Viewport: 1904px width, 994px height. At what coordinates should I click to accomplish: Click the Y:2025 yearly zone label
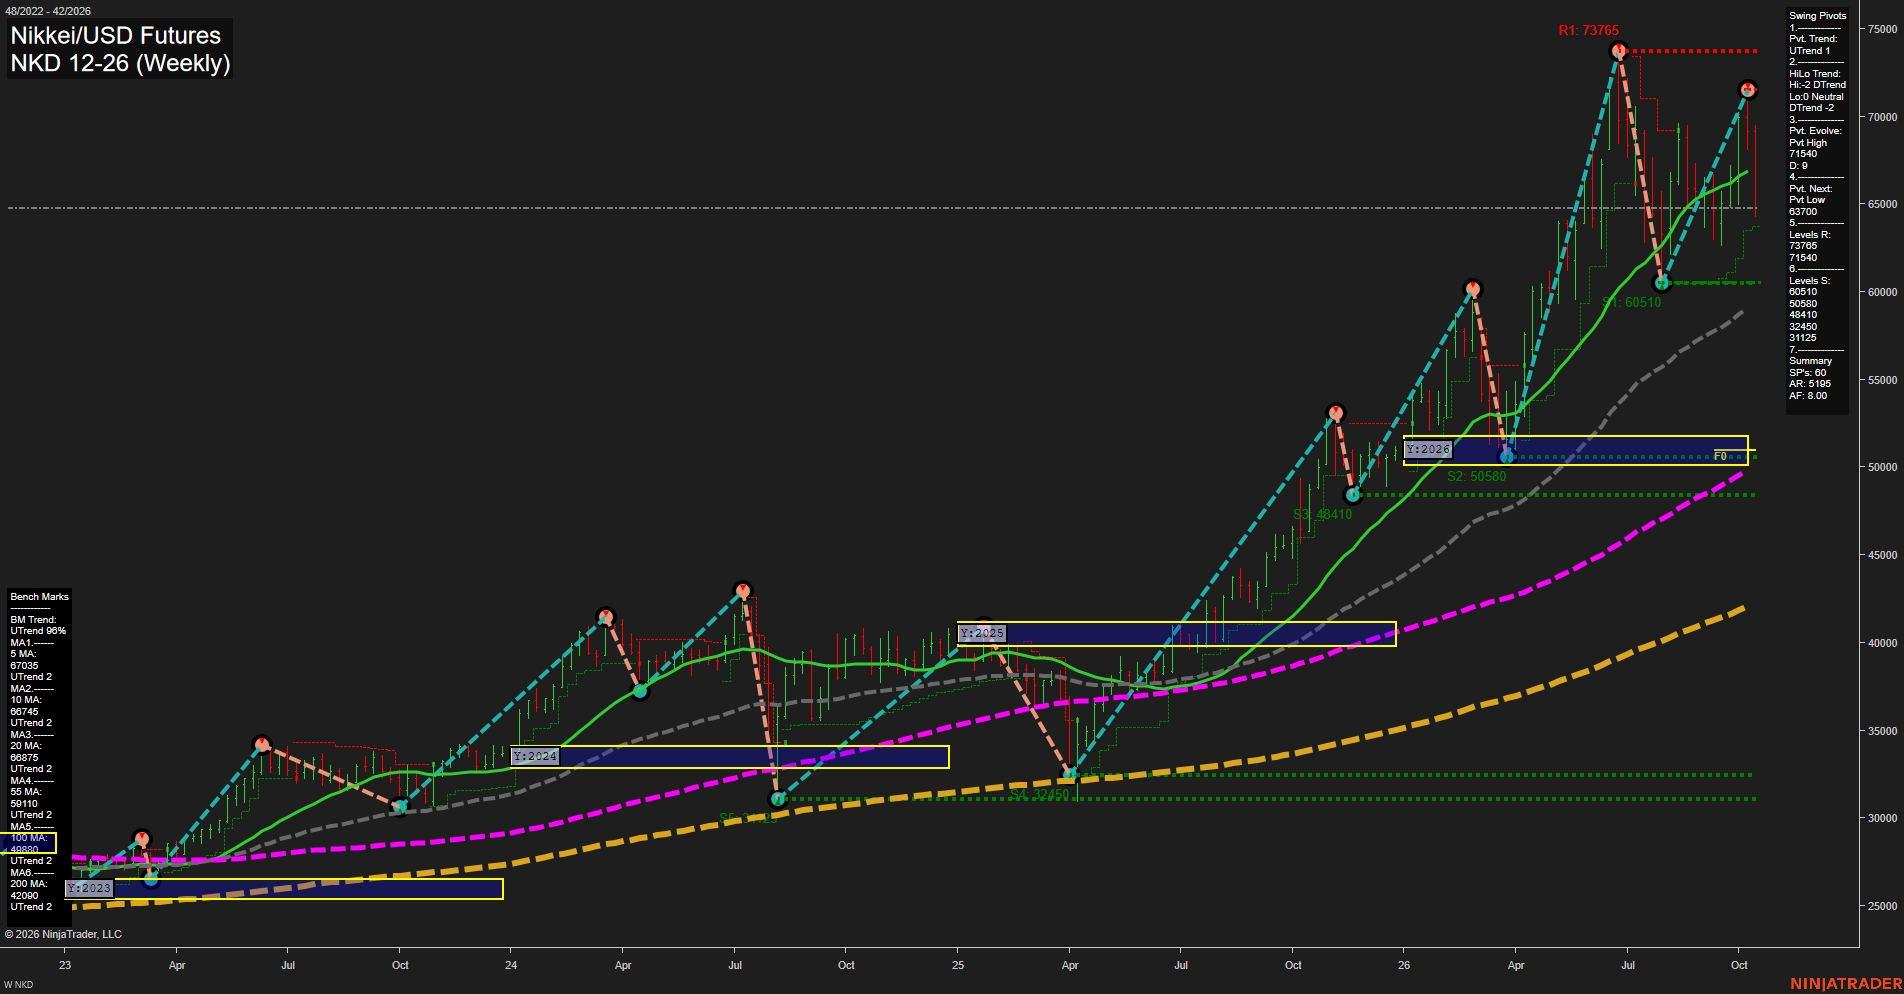point(982,634)
